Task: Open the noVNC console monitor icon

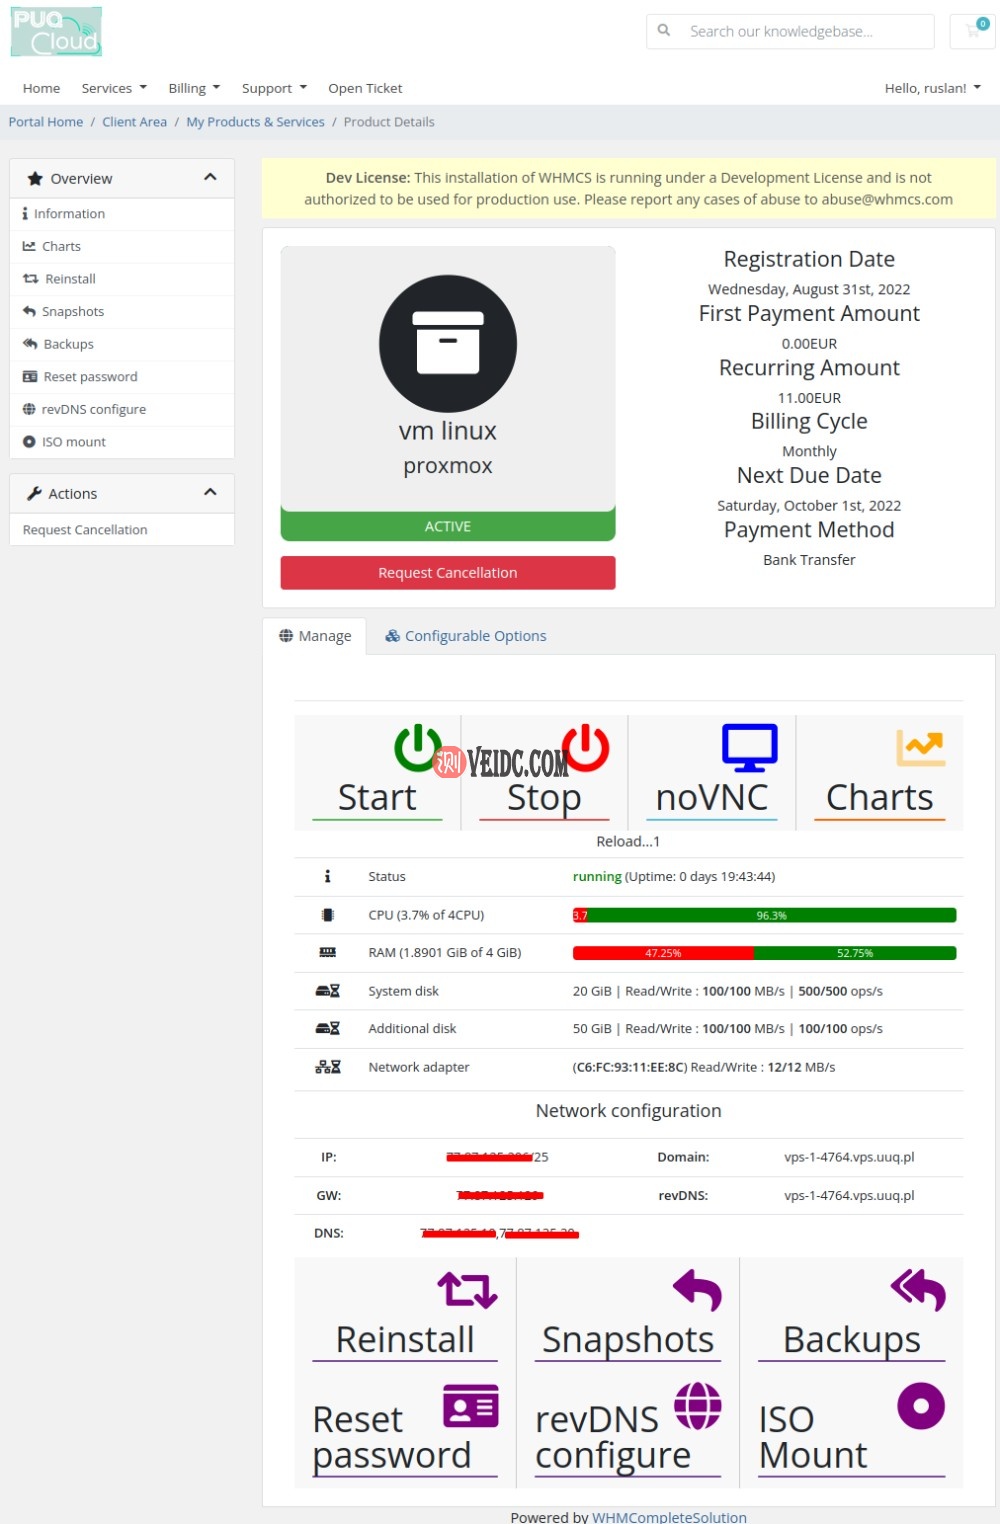Action: [x=749, y=747]
